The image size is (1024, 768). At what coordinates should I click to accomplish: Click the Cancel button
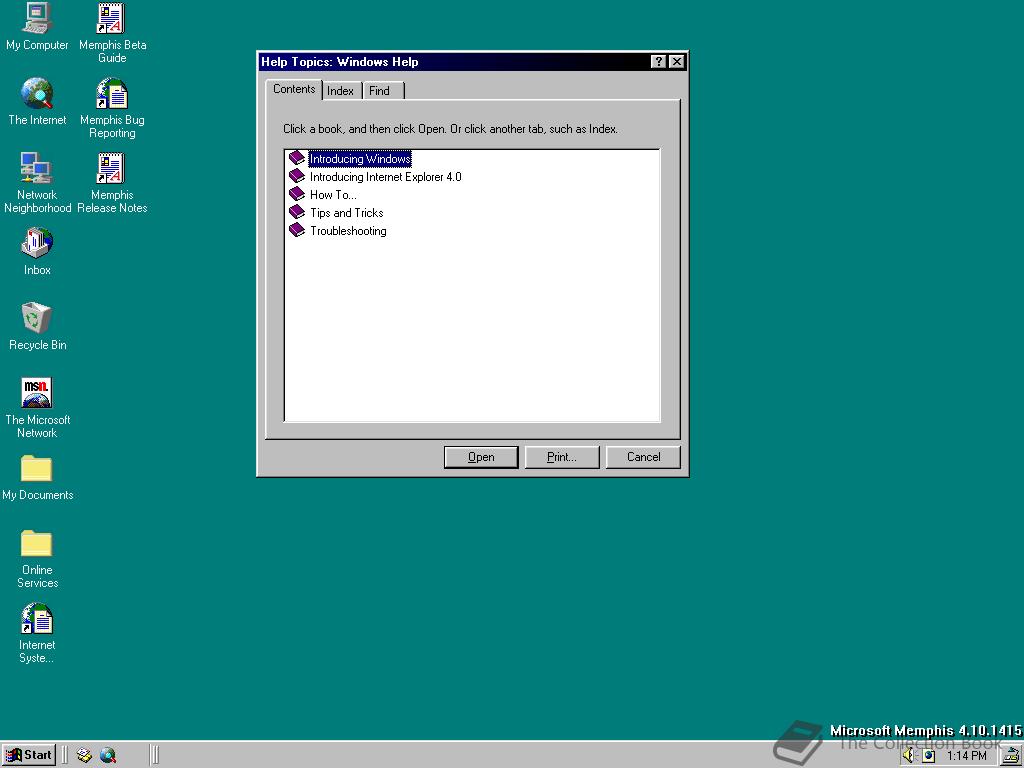(x=643, y=457)
